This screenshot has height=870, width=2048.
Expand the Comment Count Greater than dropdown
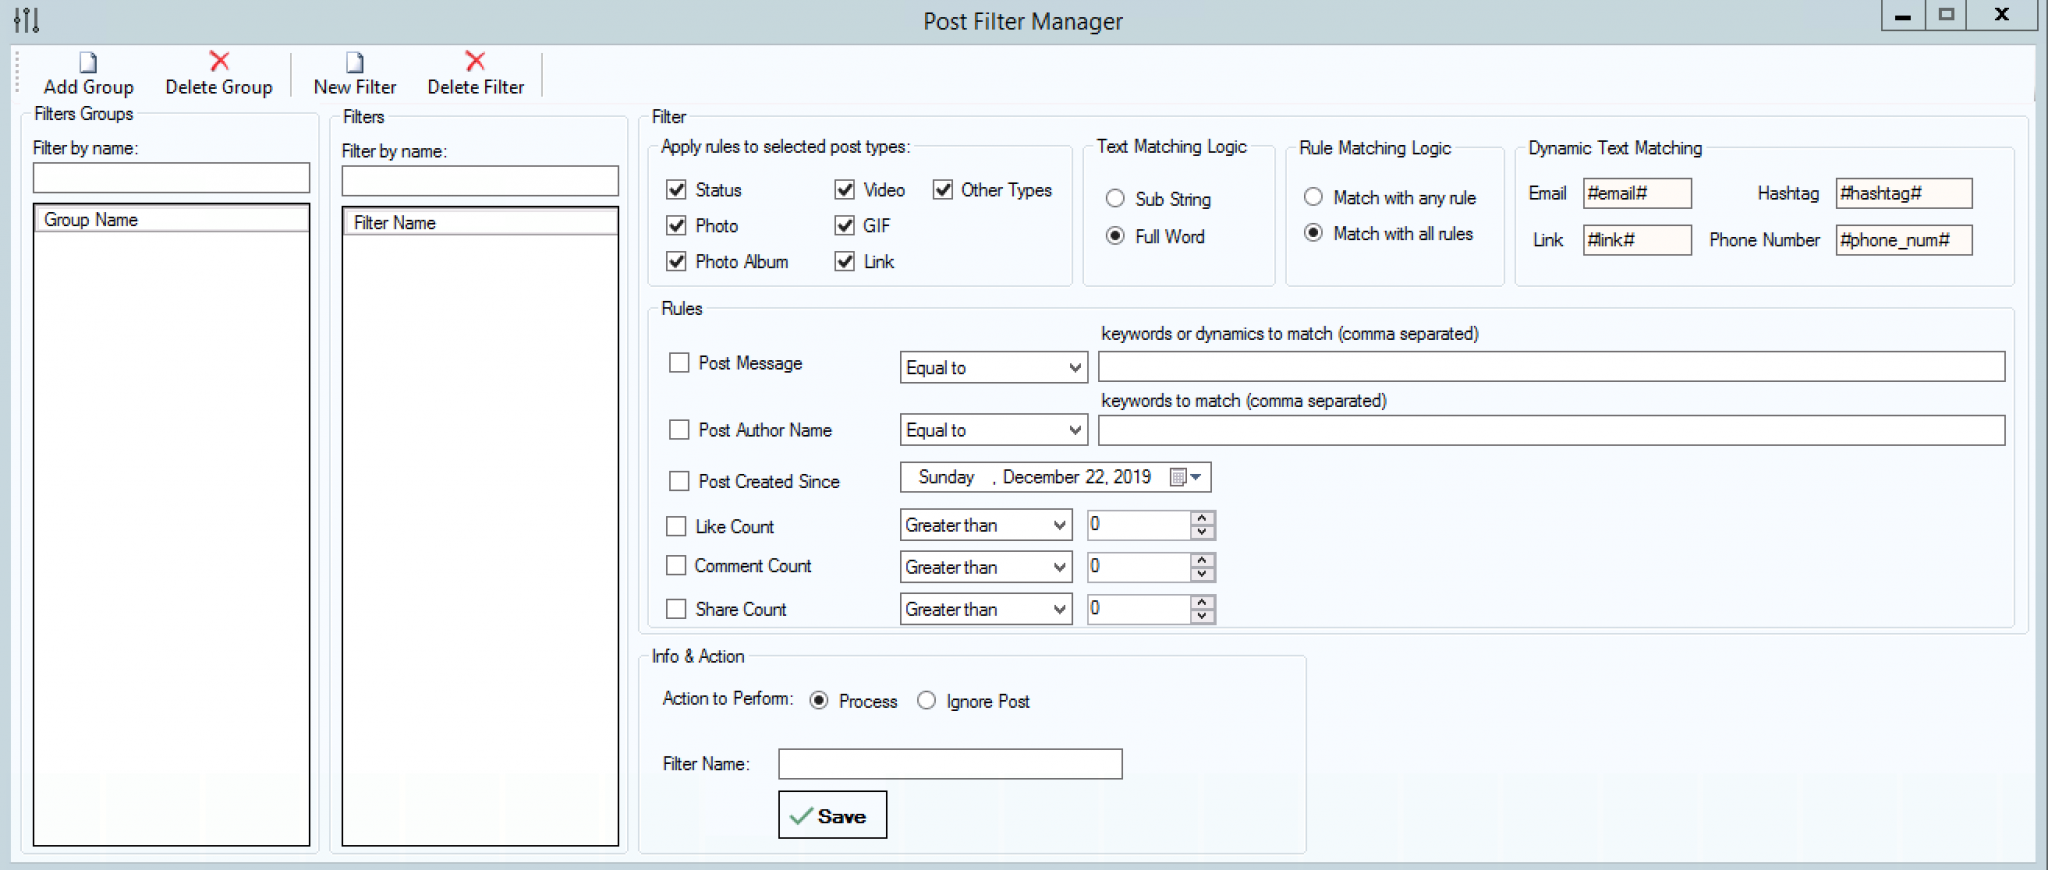click(1060, 567)
